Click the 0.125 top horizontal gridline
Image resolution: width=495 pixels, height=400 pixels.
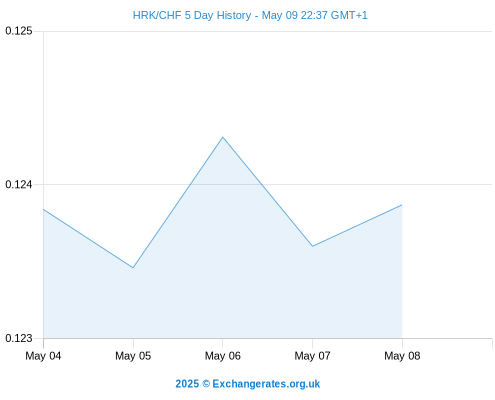pos(268,32)
